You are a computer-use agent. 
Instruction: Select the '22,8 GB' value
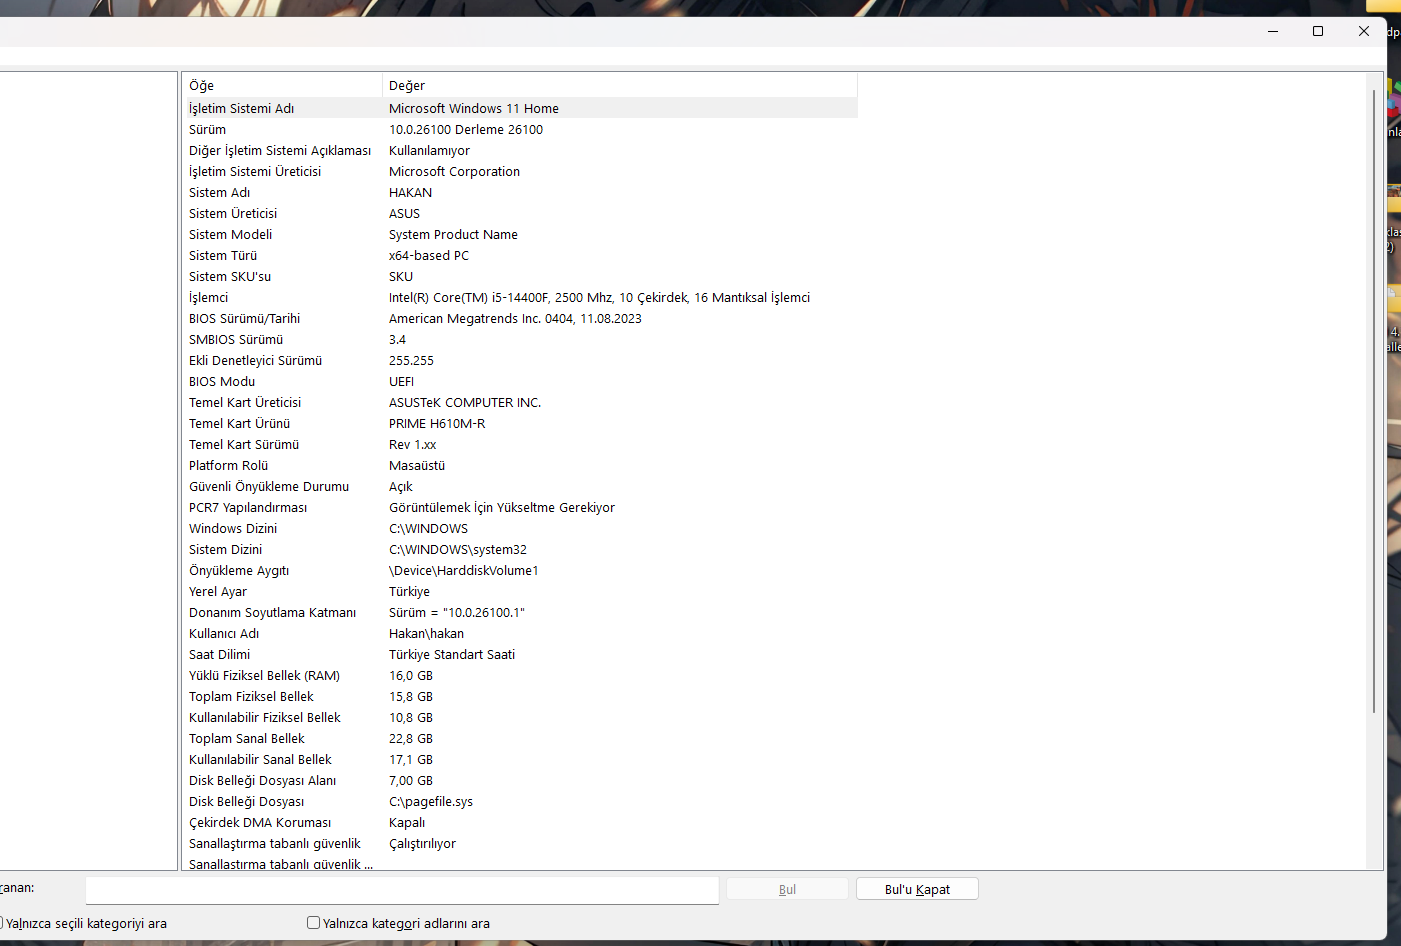coord(411,739)
